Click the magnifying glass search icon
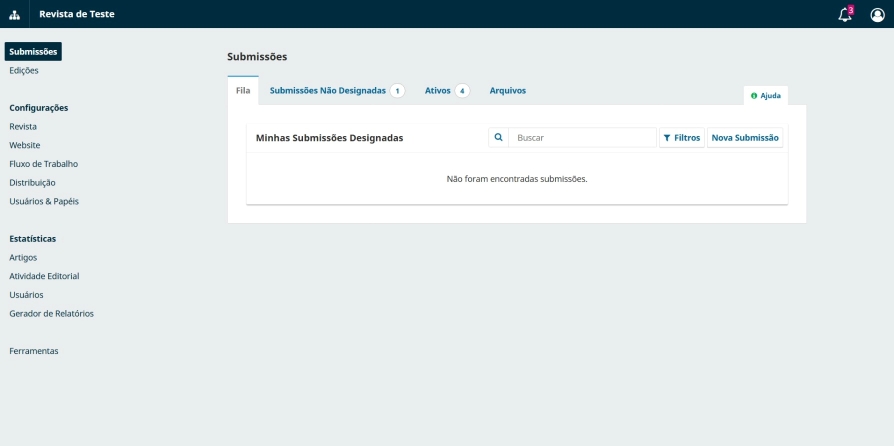The image size is (894, 446). coord(499,137)
